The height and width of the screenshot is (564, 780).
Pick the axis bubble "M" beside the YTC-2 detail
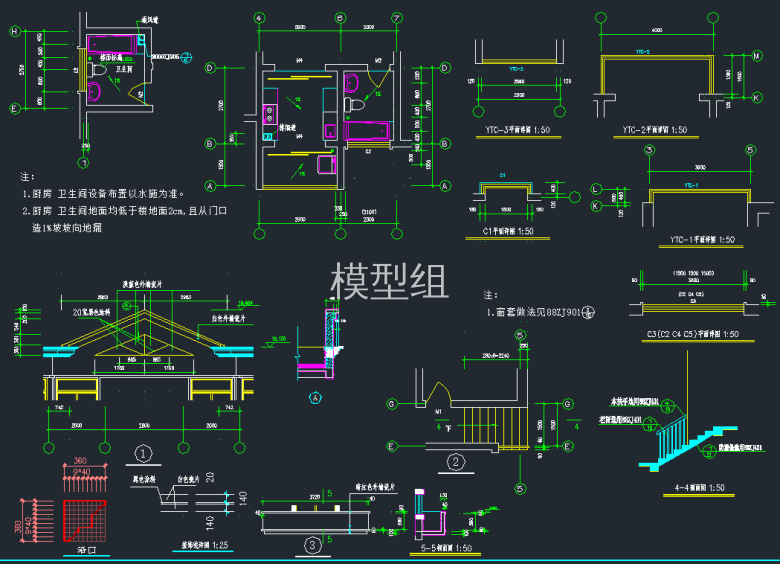click(757, 56)
